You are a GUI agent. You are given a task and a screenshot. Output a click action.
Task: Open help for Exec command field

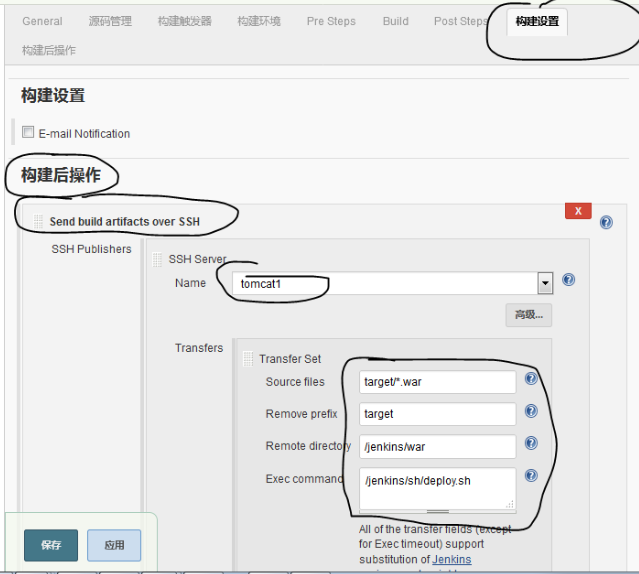[531, 475]
